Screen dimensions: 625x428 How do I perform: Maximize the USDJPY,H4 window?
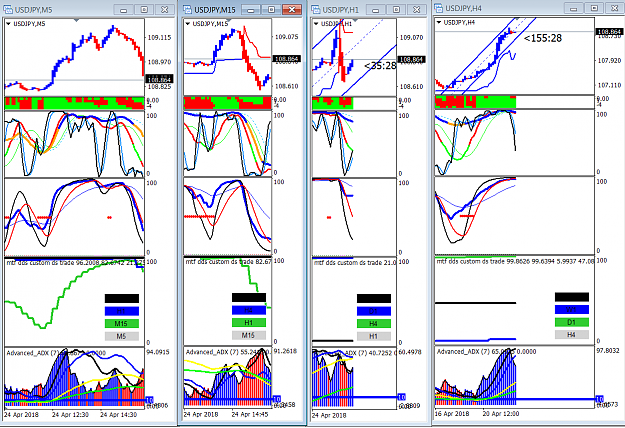click(594, 8)
